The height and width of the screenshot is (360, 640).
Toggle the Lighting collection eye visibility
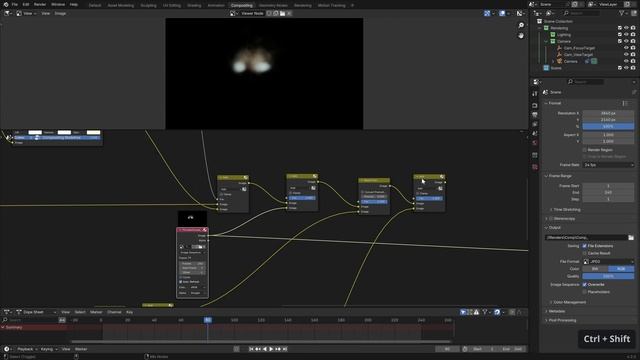[x=626, y=35]
